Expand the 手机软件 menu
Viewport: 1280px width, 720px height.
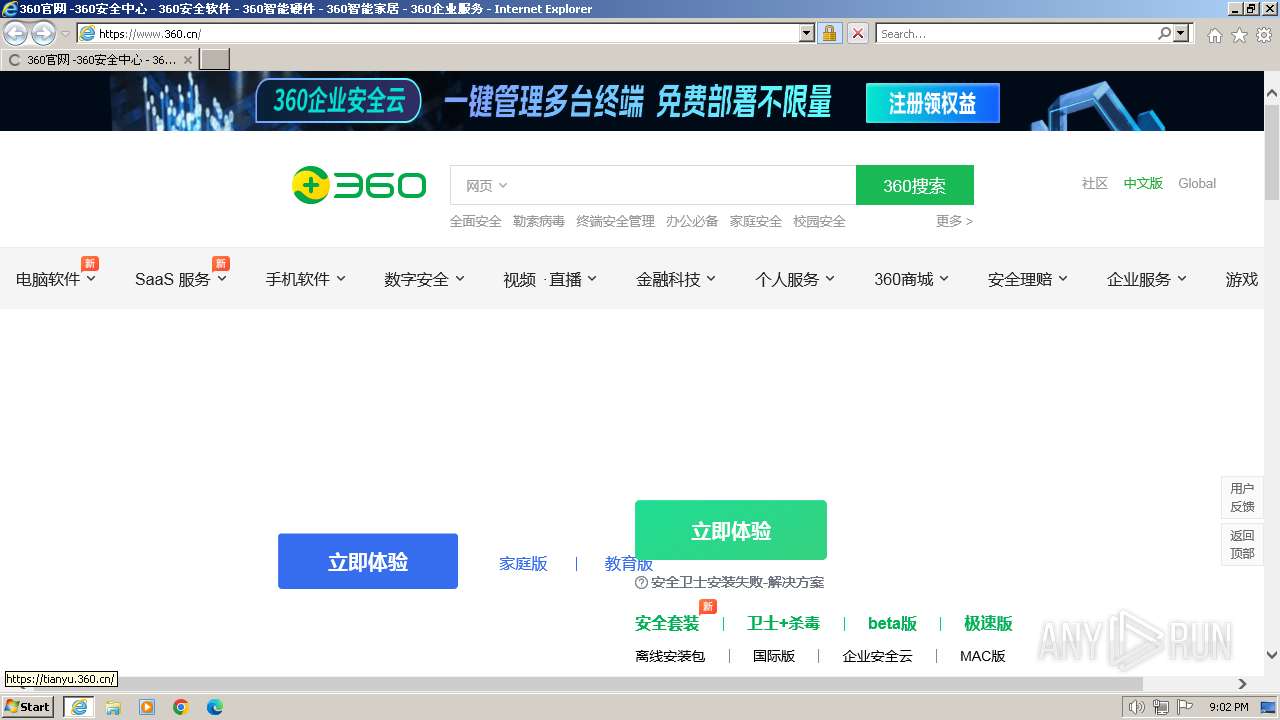pyautogui.click(x=305, y=279)
